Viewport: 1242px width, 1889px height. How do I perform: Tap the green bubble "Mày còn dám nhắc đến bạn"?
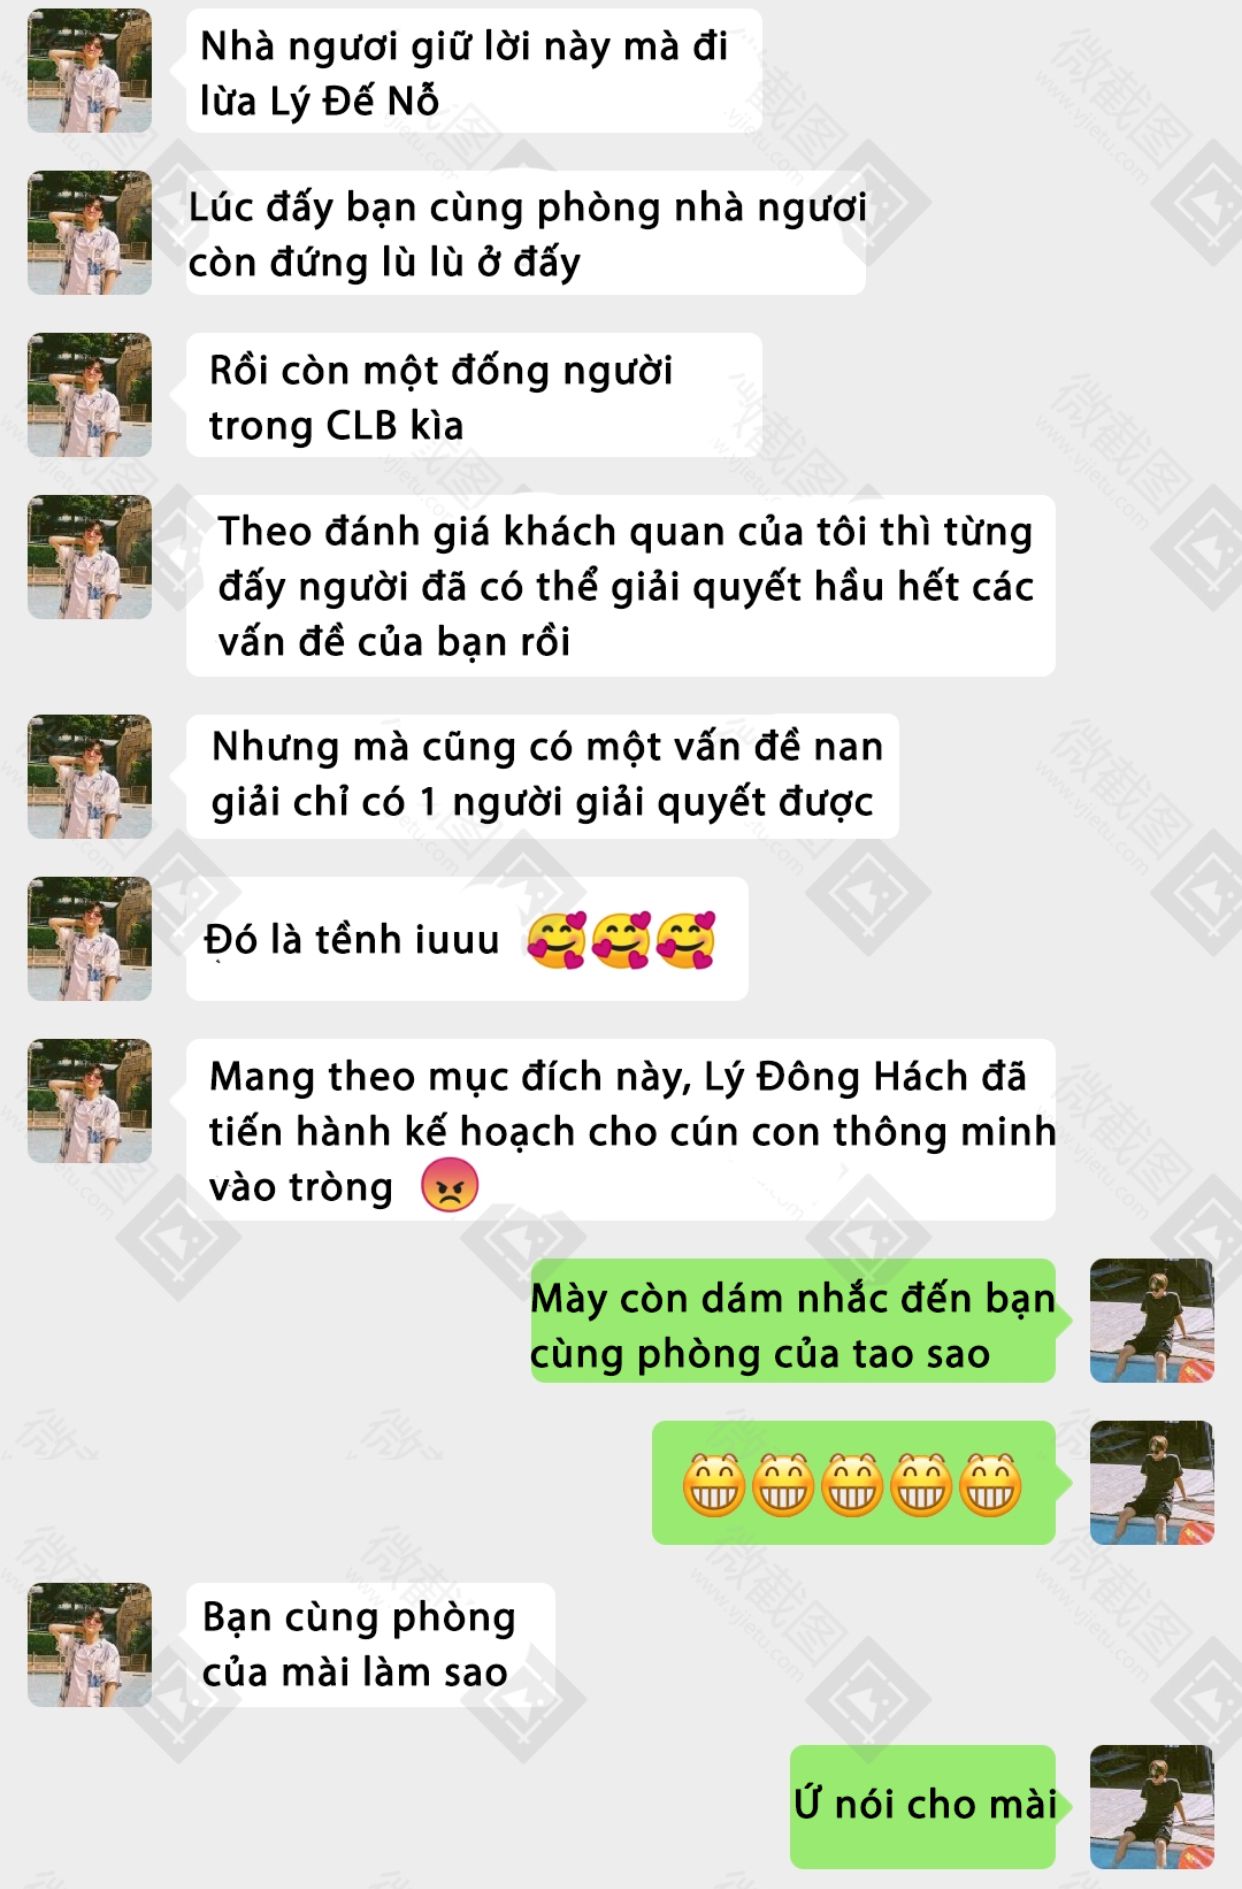[793, 1322]
